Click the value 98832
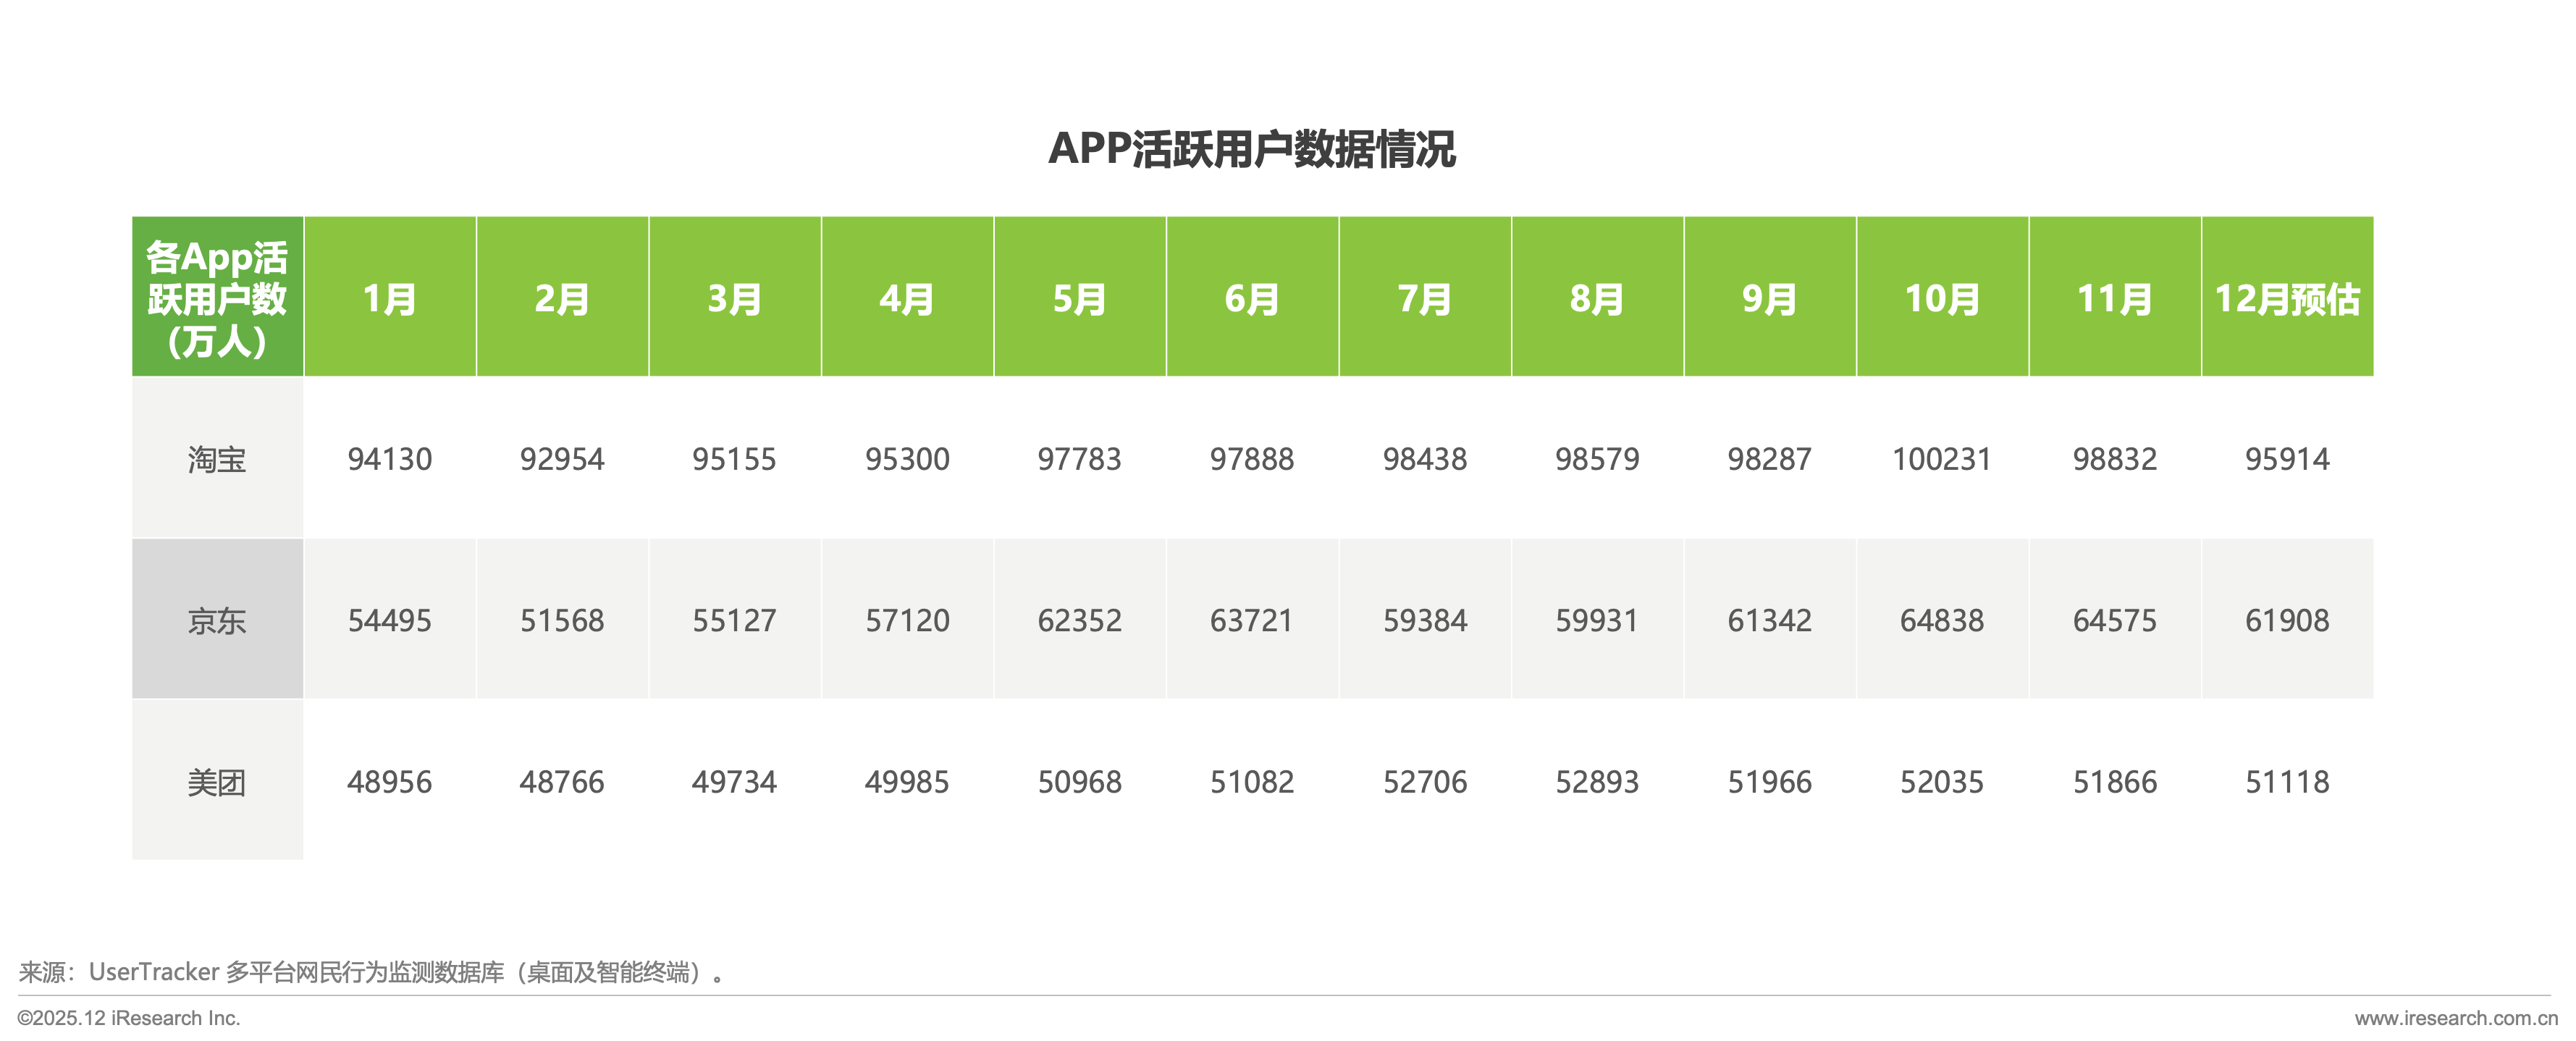This screenshot has width=2576, height=1041. (x=2115, y=459)
